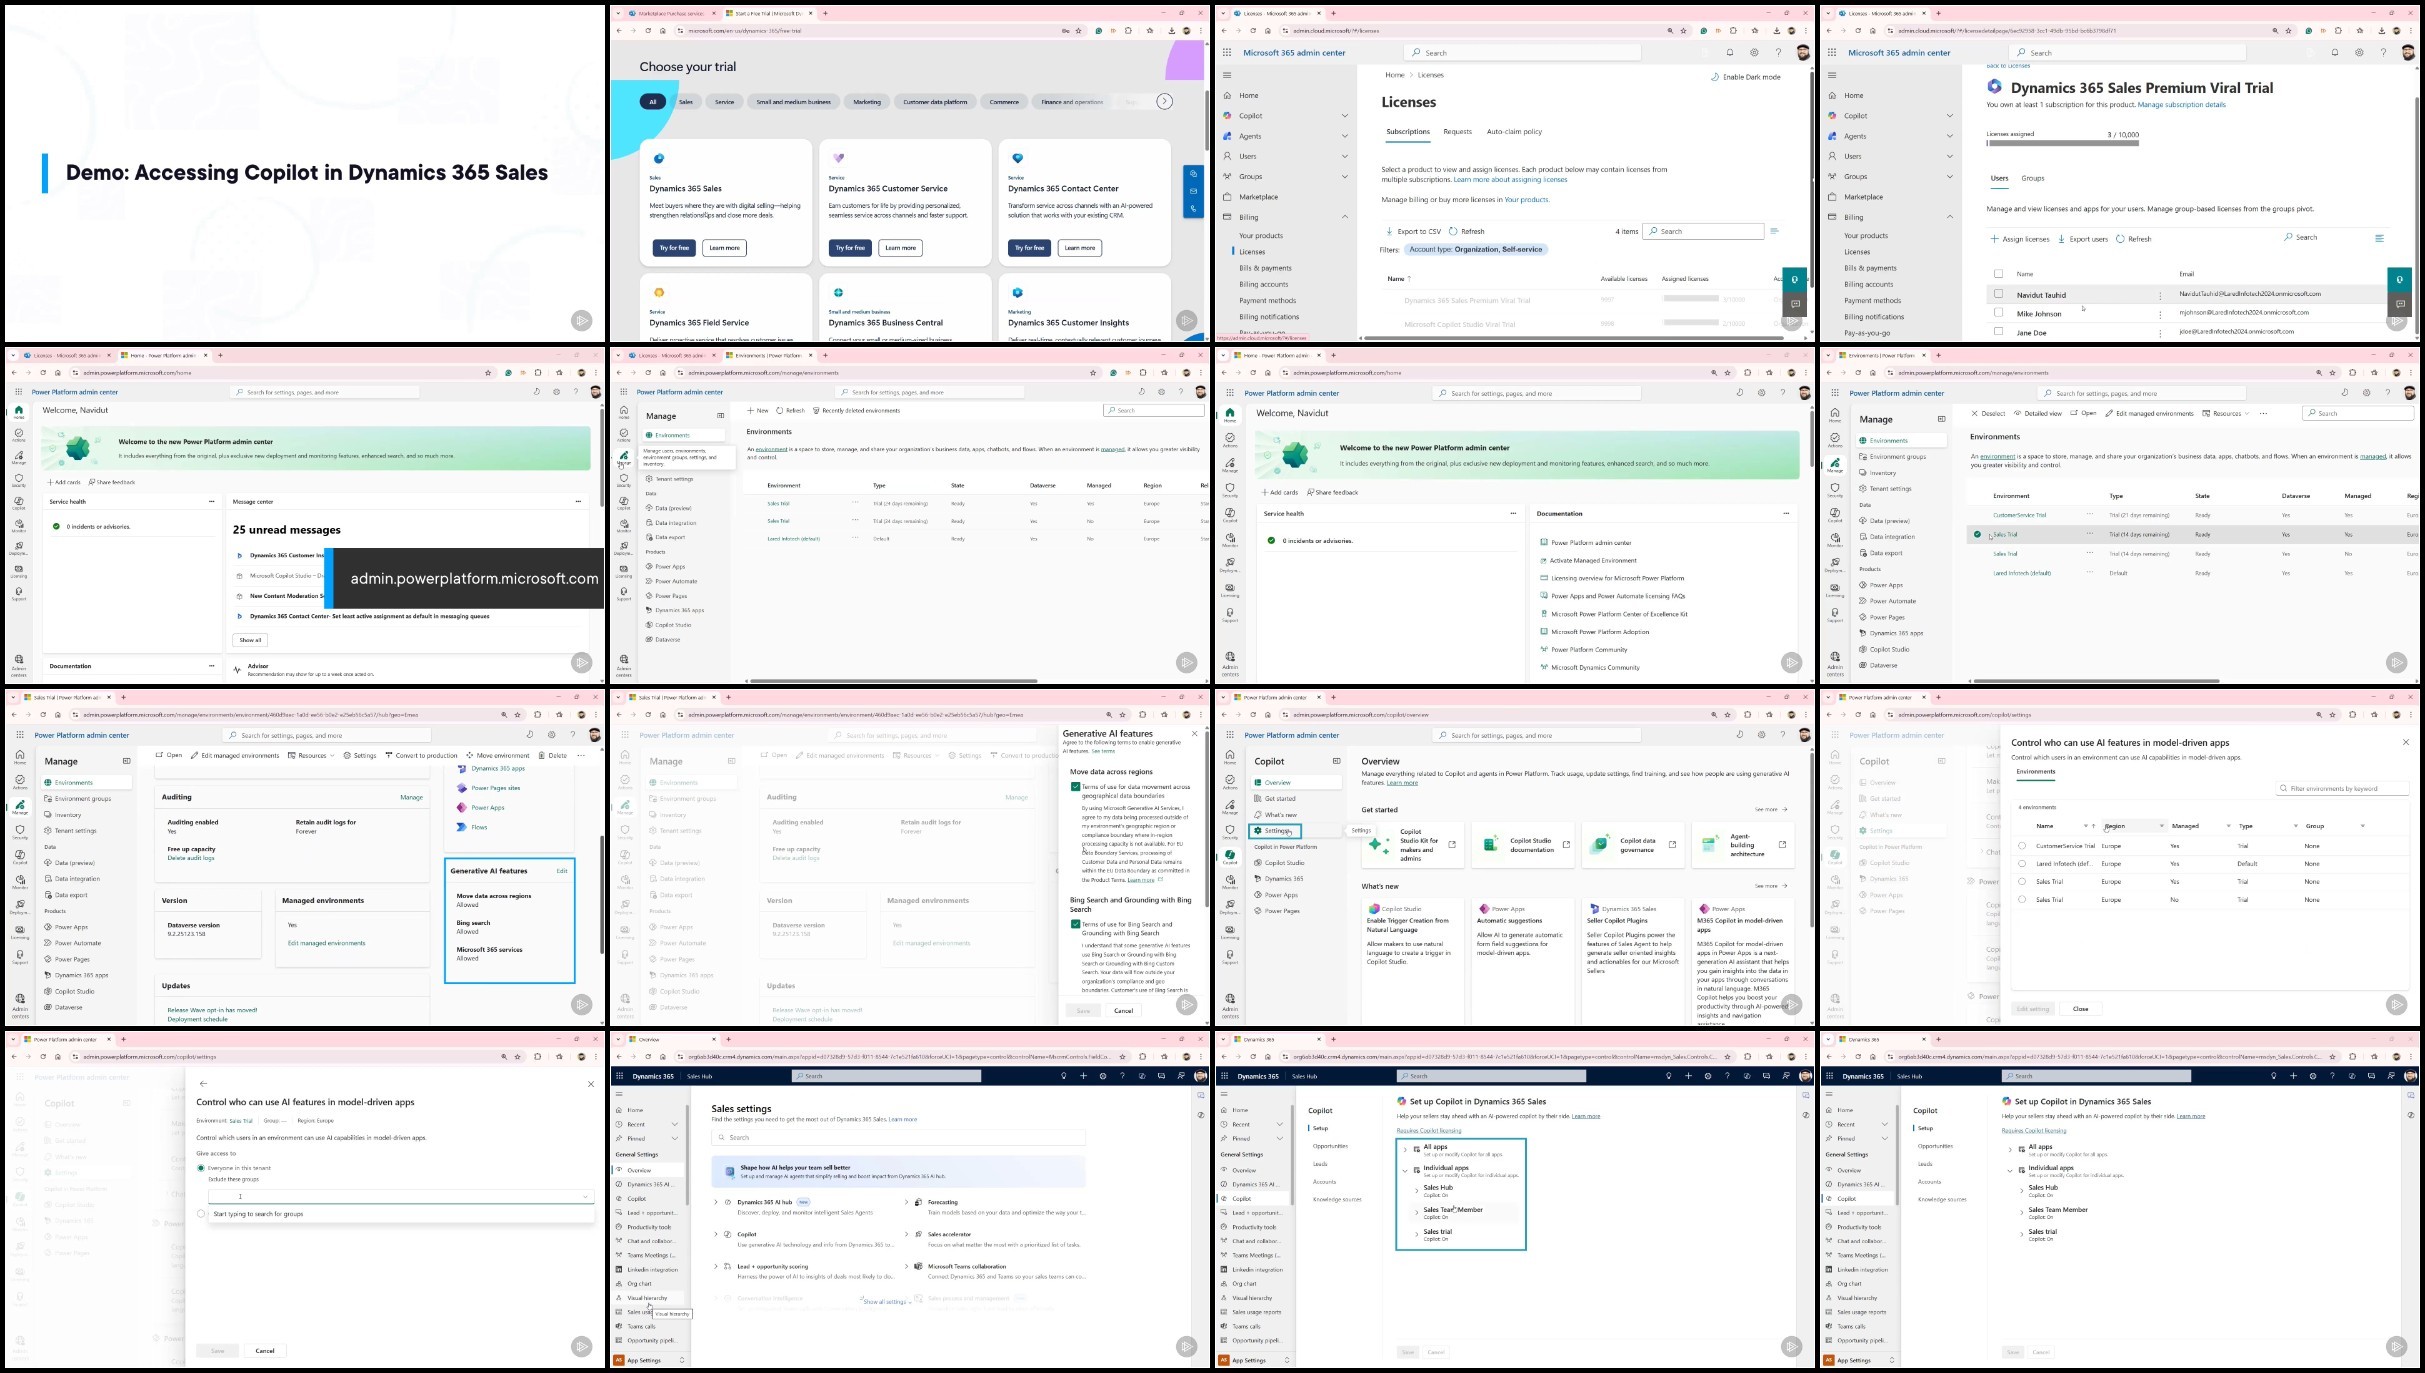Open the Manage subscription details link
Image resolution: width=2425 pixels, height=1373 pixels.
click(2181, 105)
